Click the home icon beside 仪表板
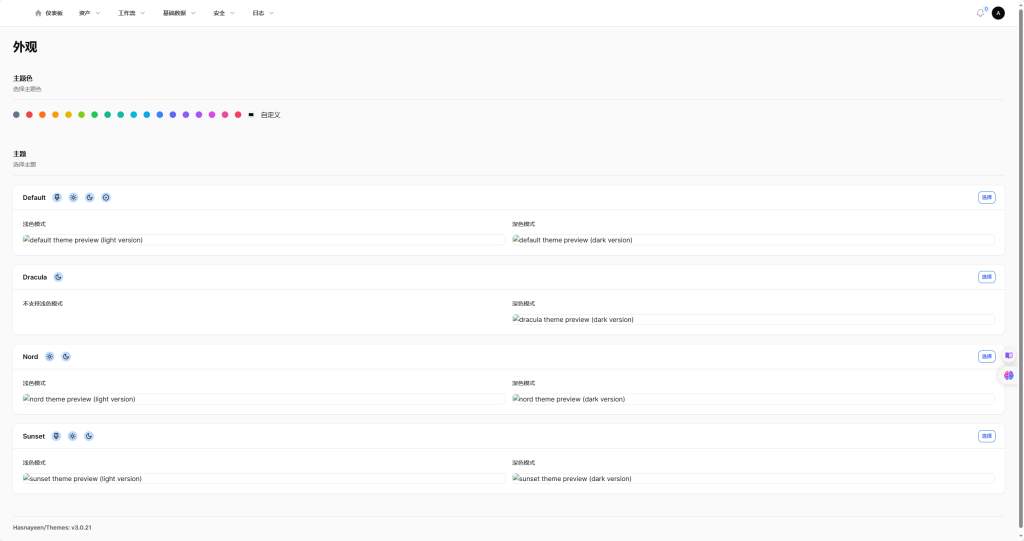1024x541 pixels. (x=38, y=13)
